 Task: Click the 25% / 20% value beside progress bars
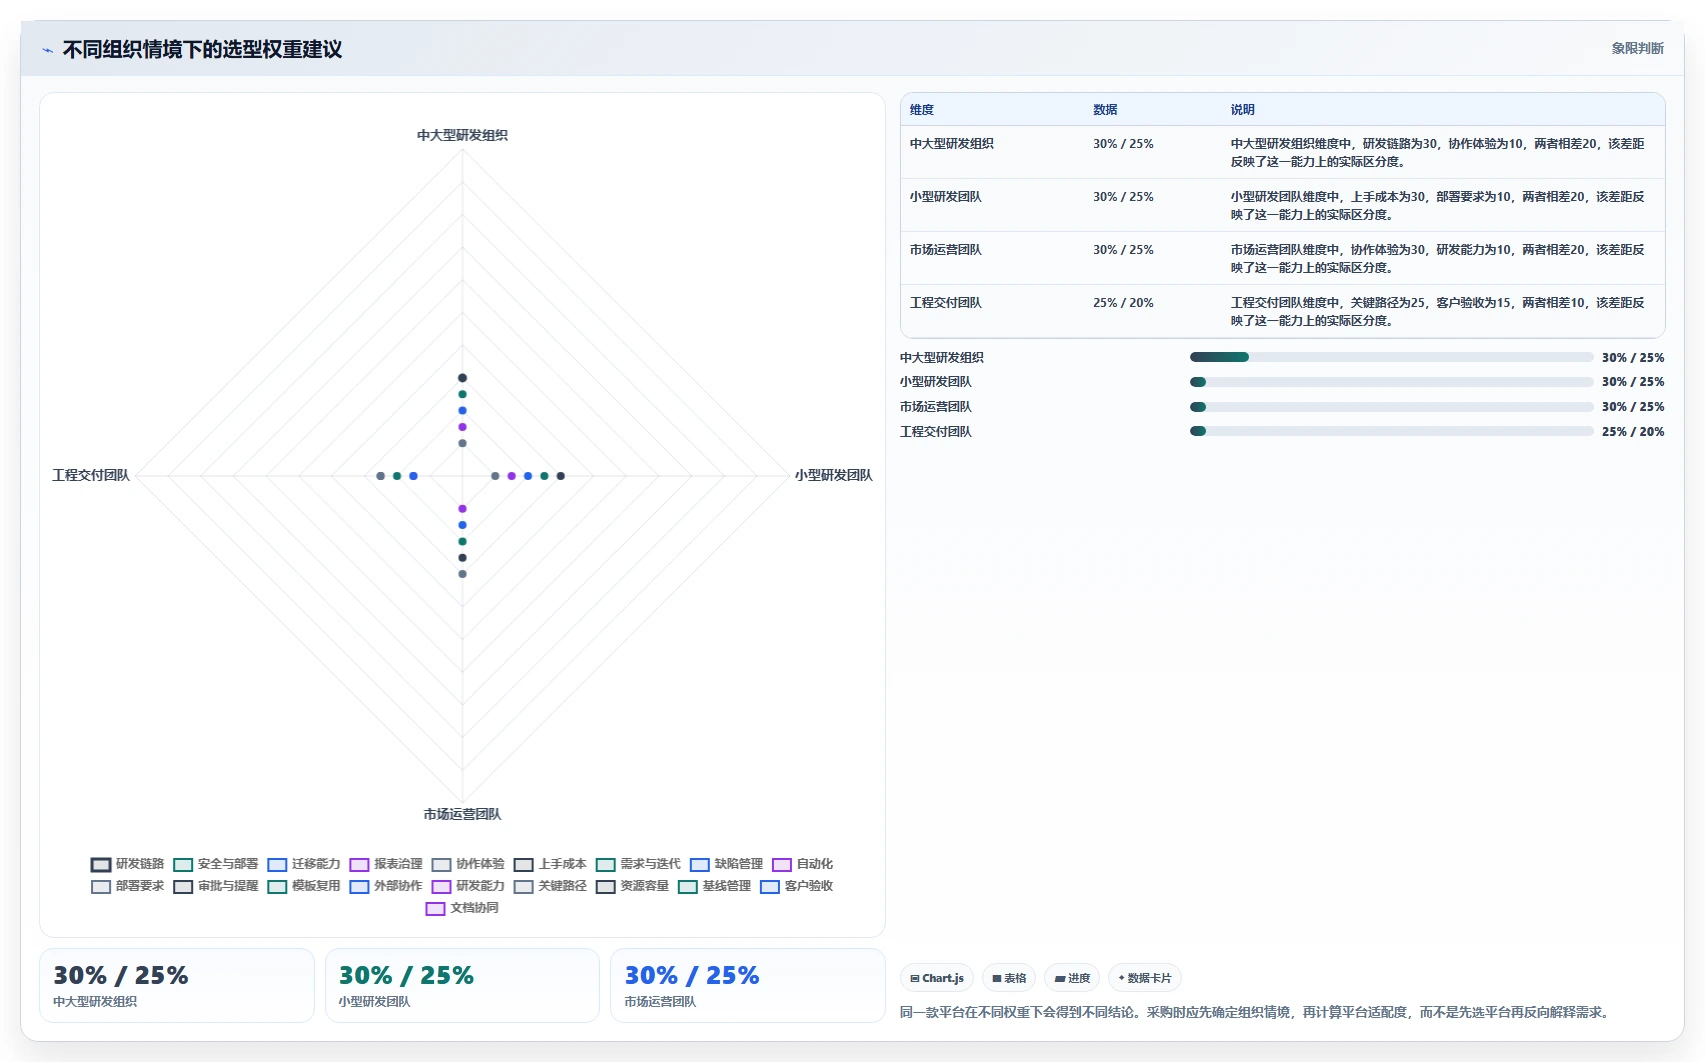tap(1633, 432)
